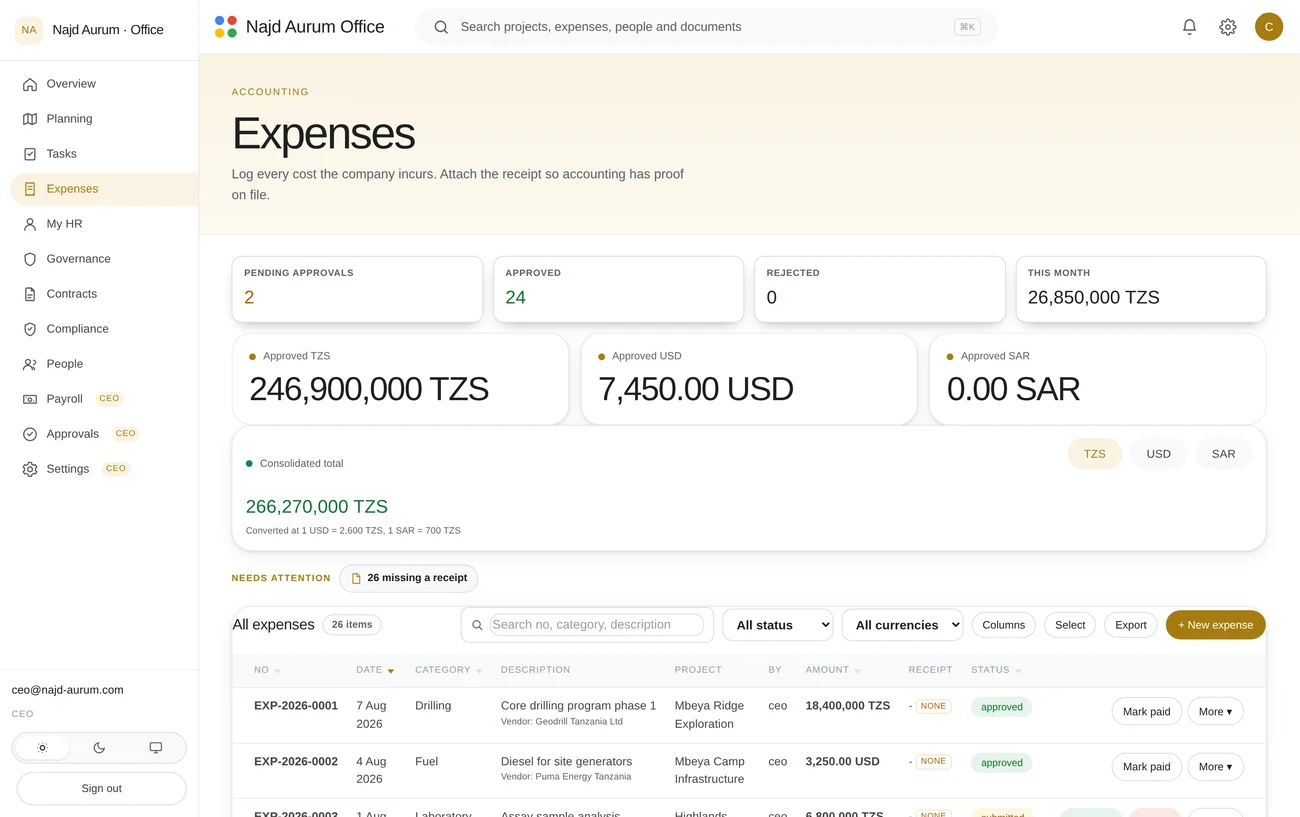Click the approved status of EXP-2026-0001
The height and width of the screenshot is (817, 1300).
(1001, 707)
